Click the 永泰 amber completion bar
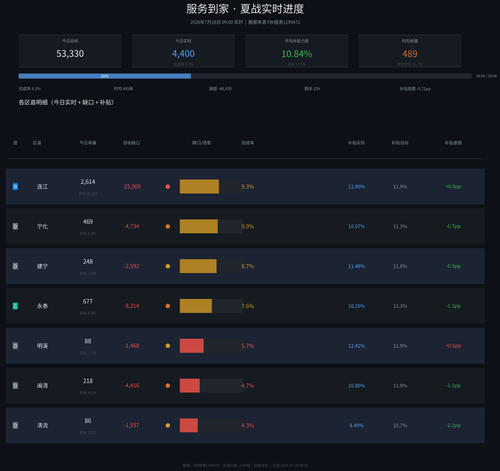The image size is (500, 471). coord(196,306)
